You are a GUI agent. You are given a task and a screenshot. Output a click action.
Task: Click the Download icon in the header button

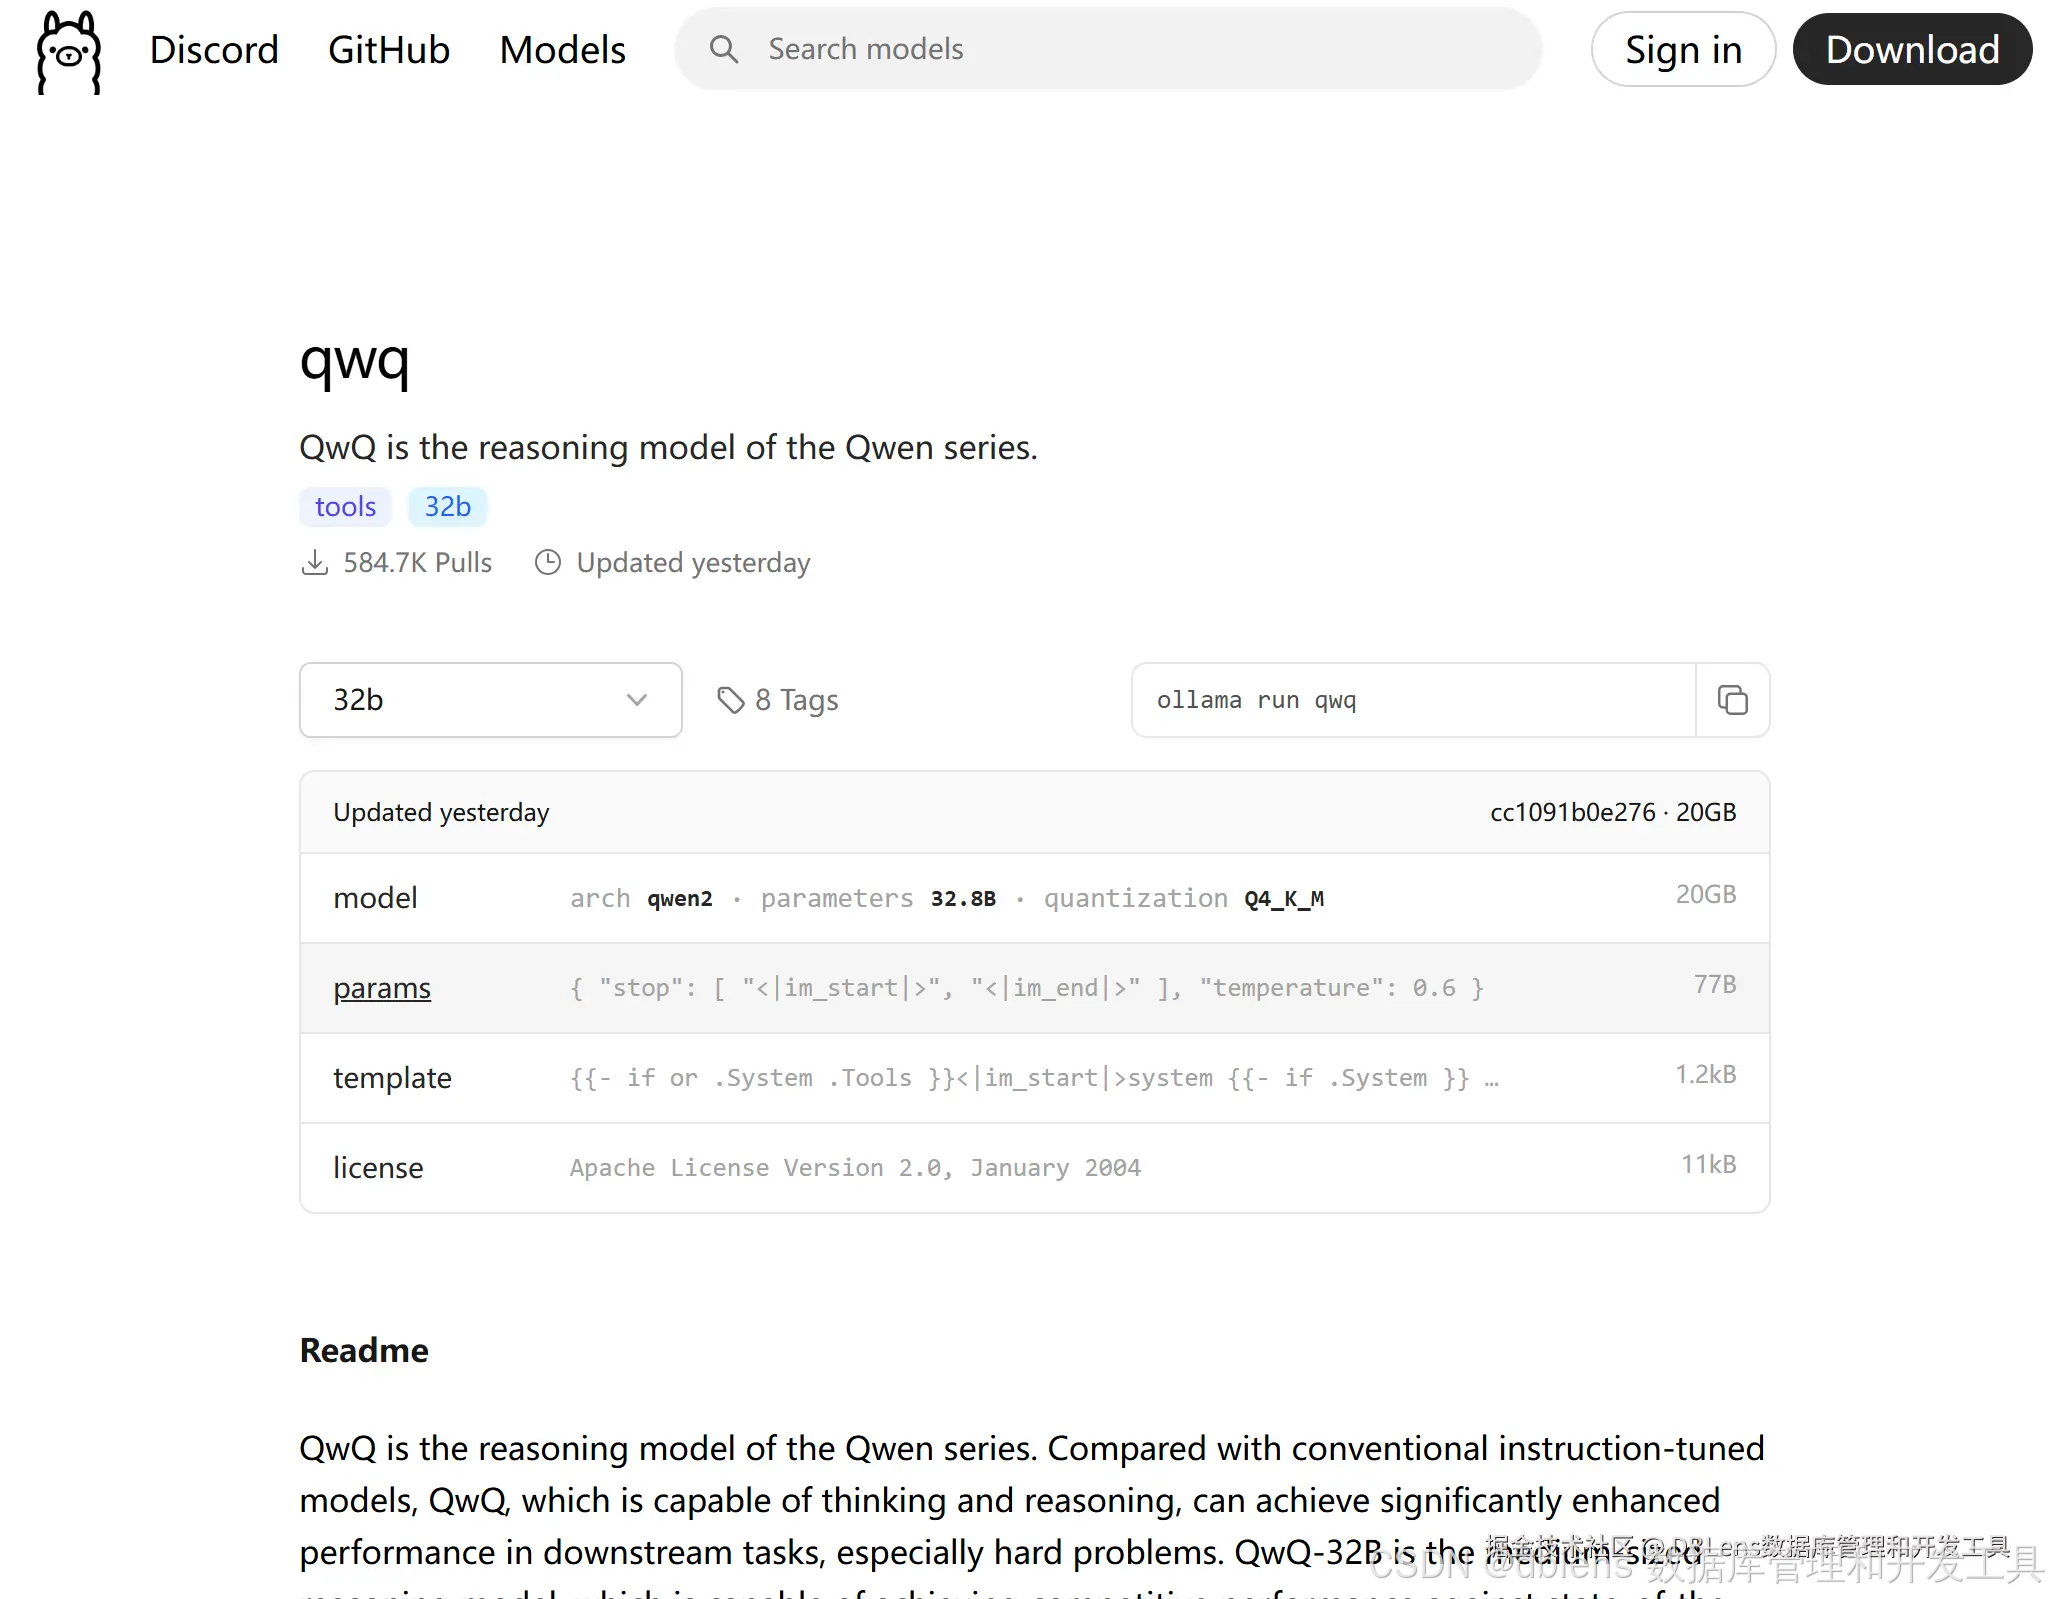pyautogui.click(x=1911, y=49)
